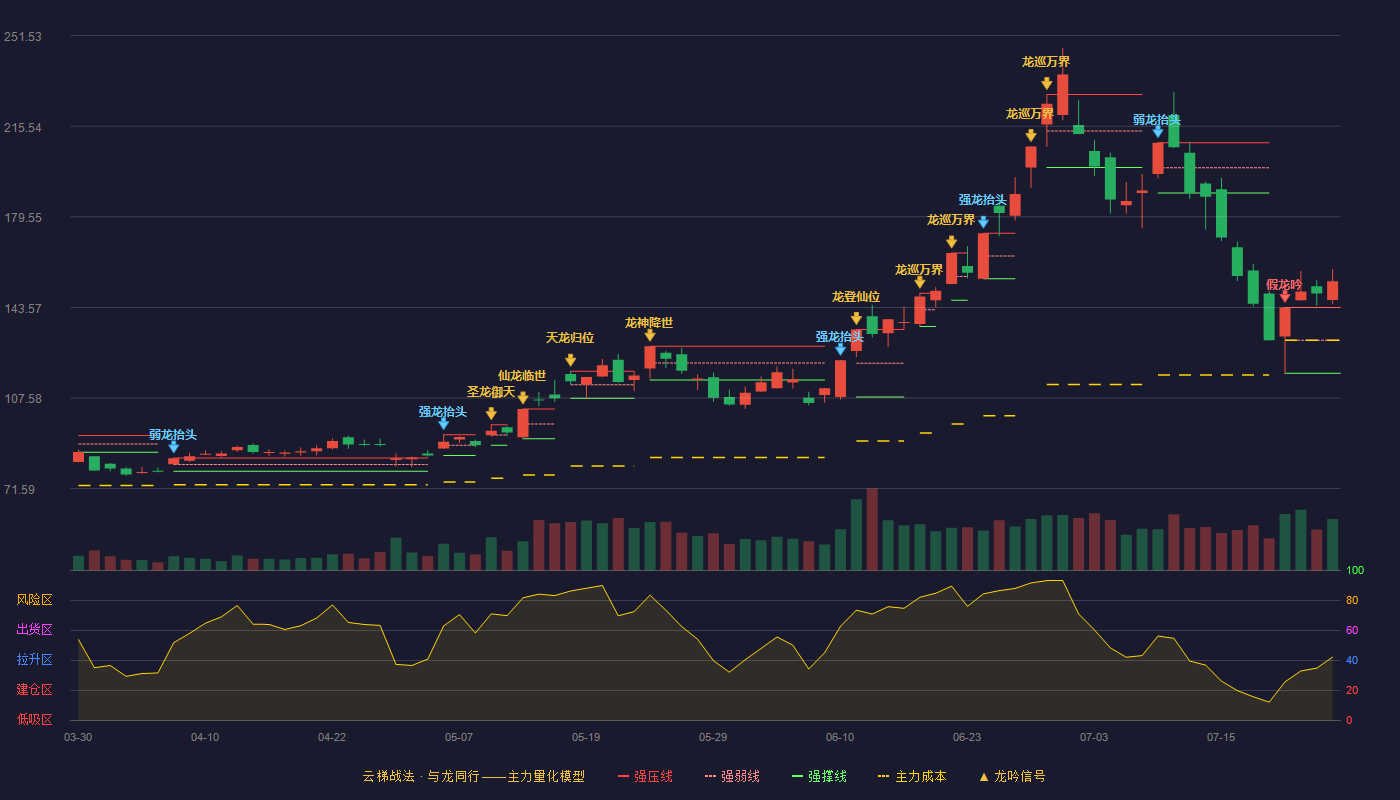Click the 出货区 zone label

pos(35,630)
